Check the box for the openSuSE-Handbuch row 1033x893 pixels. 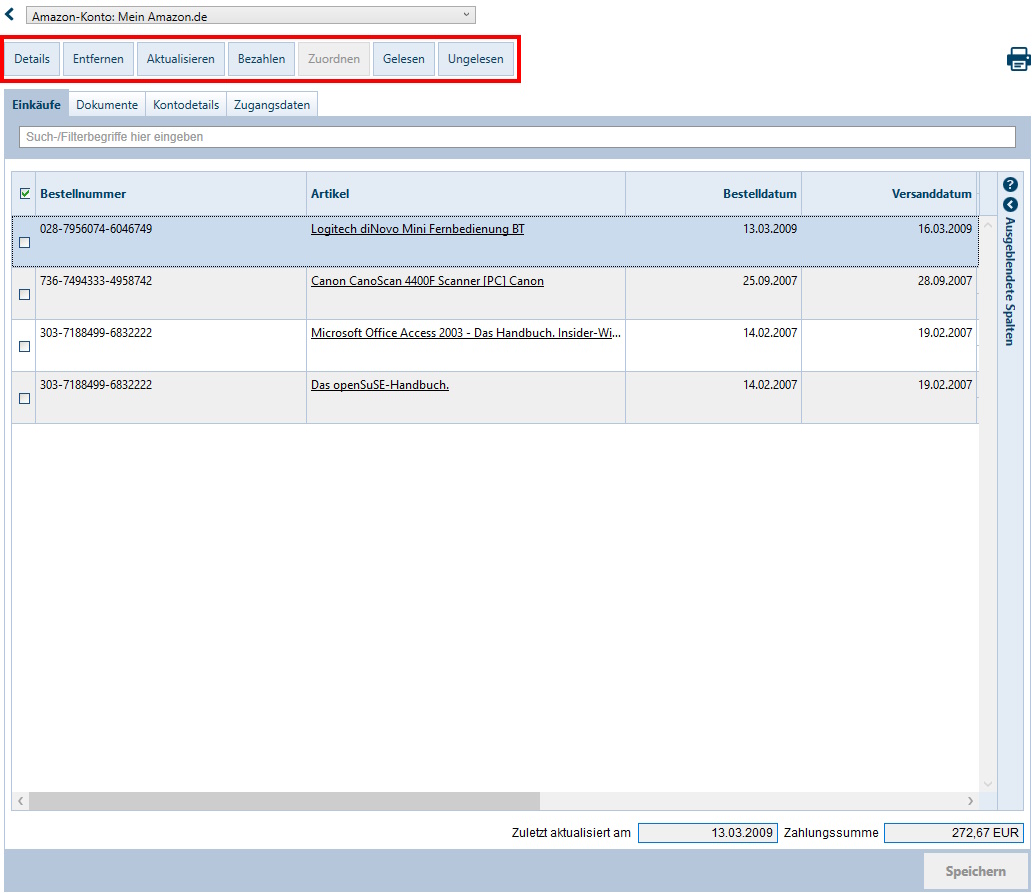point(24,399)
